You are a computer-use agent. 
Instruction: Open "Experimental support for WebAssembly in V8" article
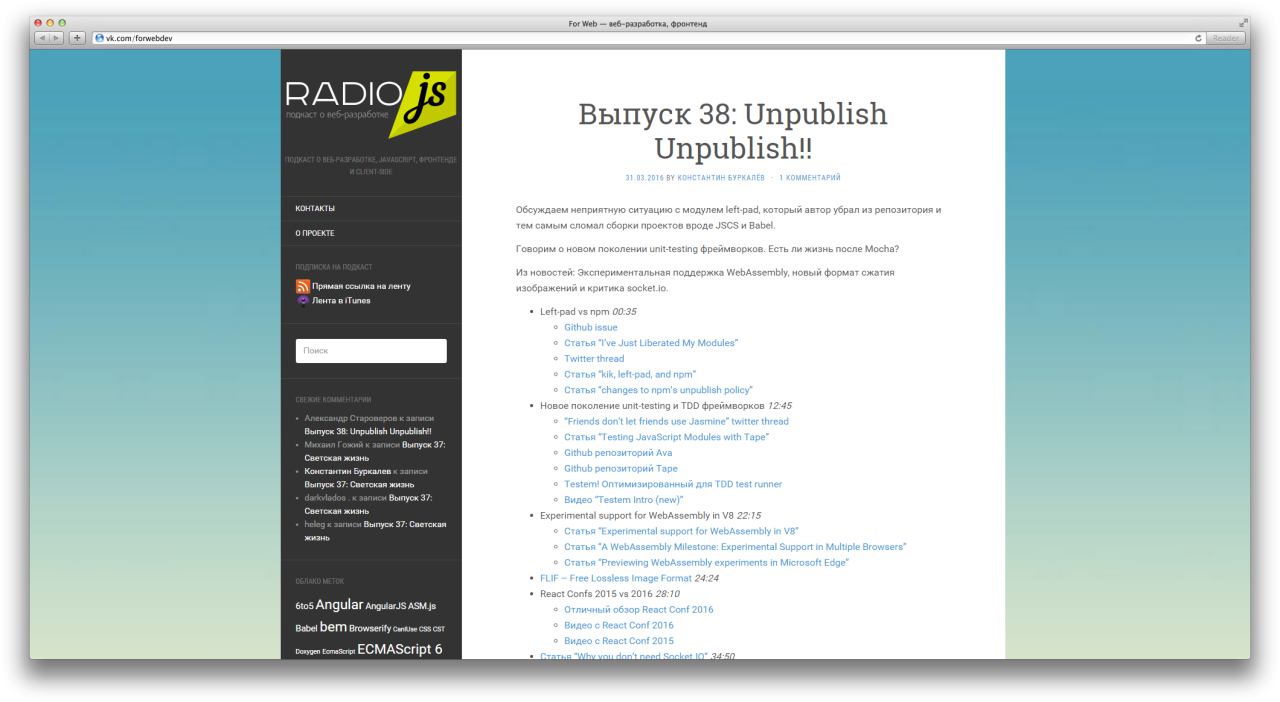pyautogui.click(x=681, y=531)
